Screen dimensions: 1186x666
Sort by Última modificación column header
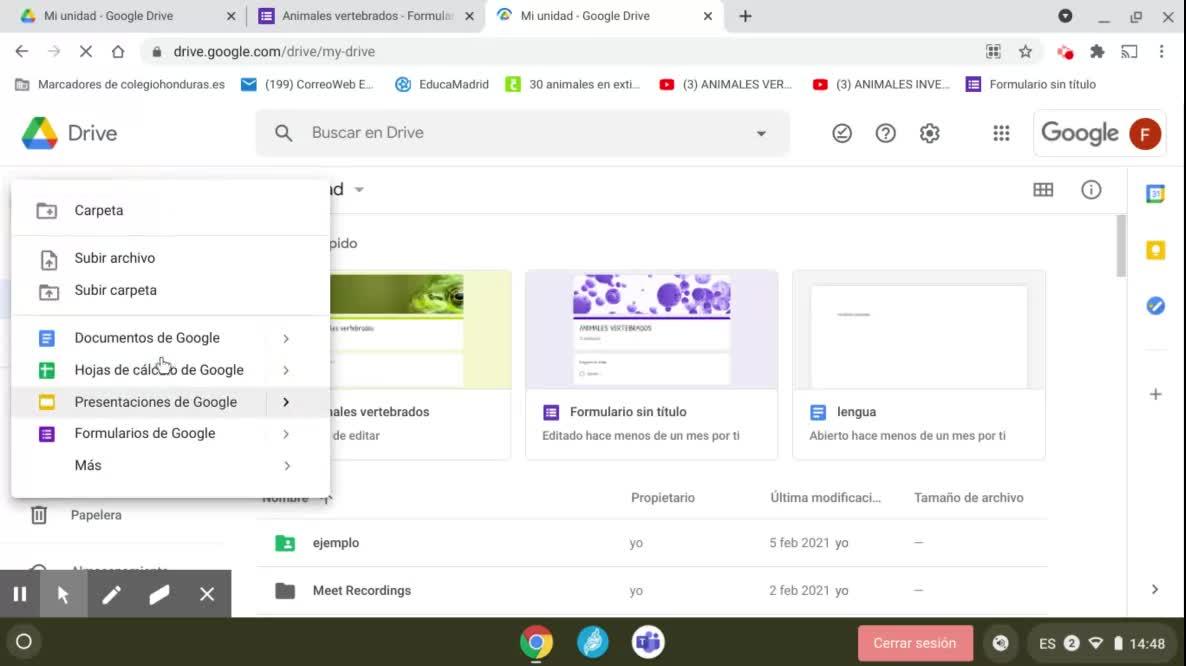coord(825,497)
